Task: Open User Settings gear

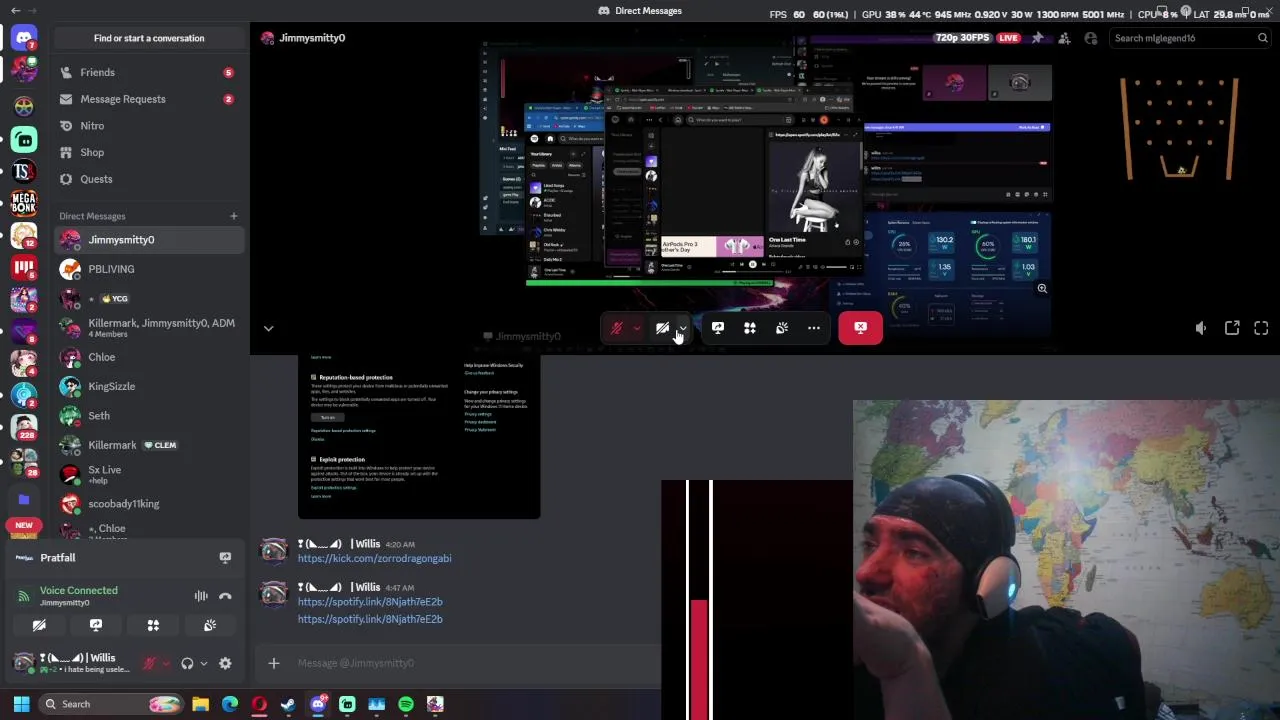Action: point(225,663)
